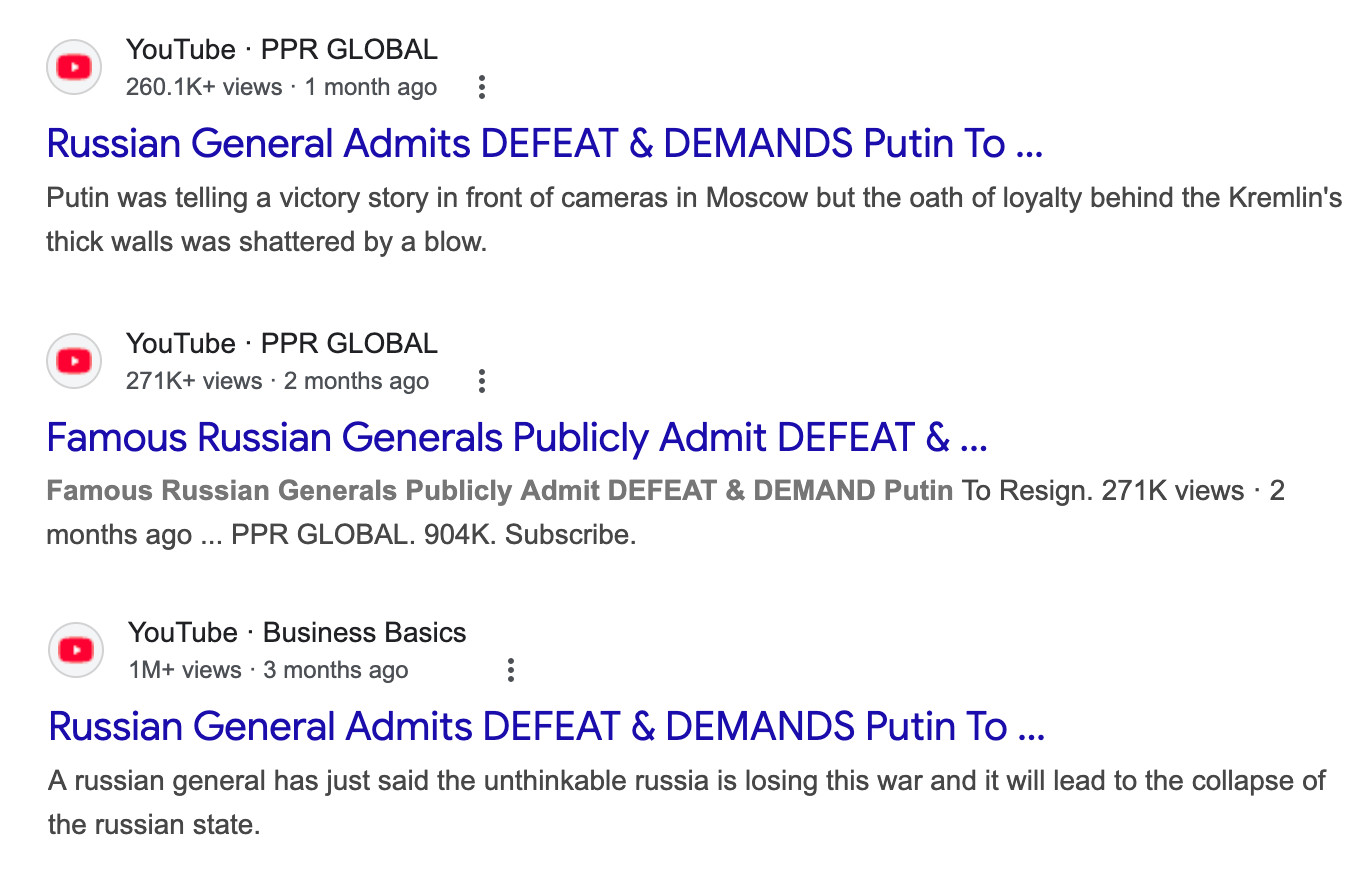Click YouTube icon beside the 271K+ views result
Screen dimensions: 1368x887
tap(74, 361)
